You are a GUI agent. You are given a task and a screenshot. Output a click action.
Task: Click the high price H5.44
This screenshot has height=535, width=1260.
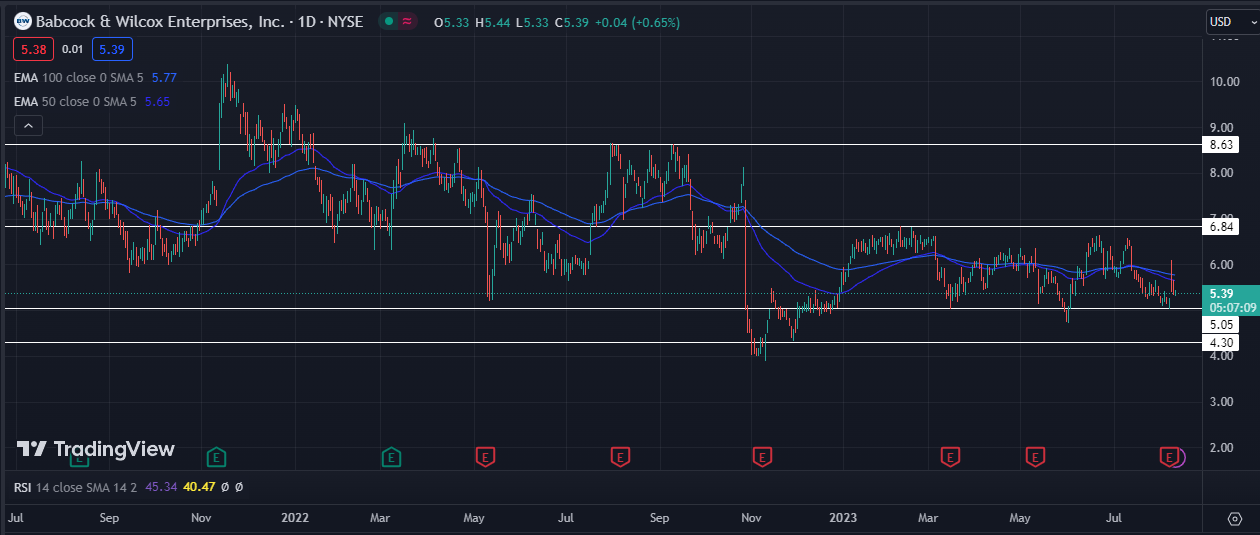pyautogui.click(x=492, y=21)
